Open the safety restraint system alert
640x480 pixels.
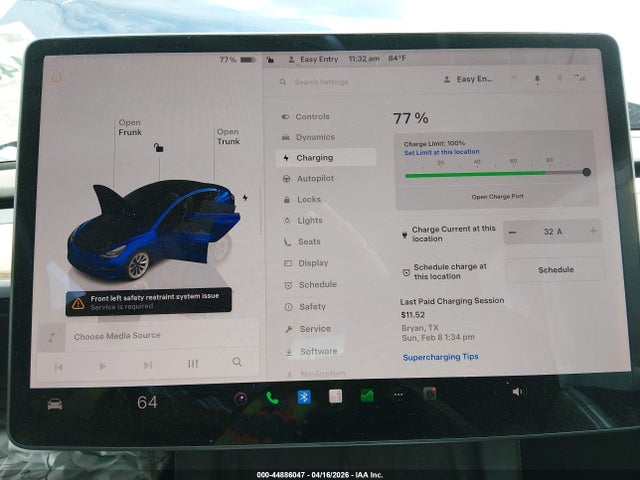pos(149,302)
